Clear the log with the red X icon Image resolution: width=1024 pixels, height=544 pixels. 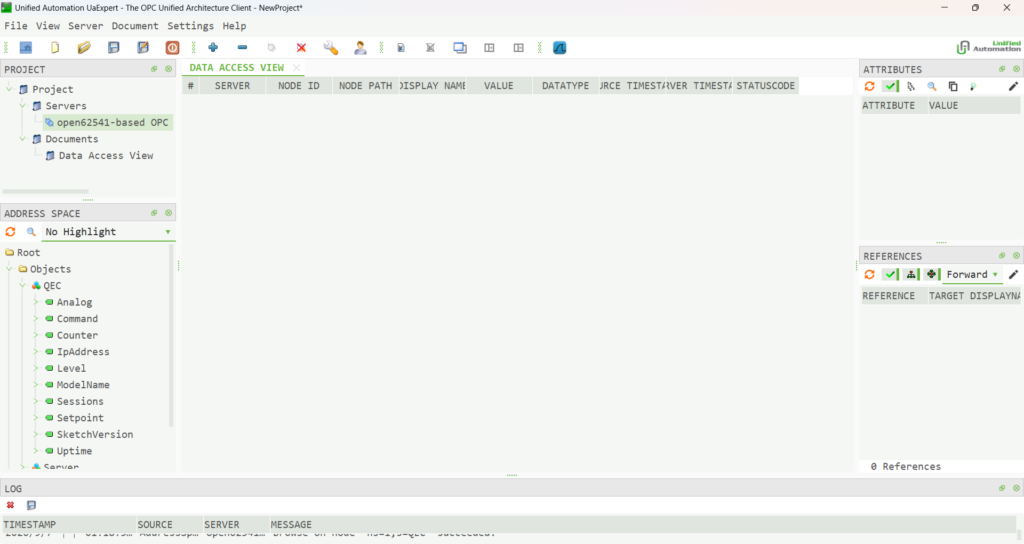tap(10, 505)
